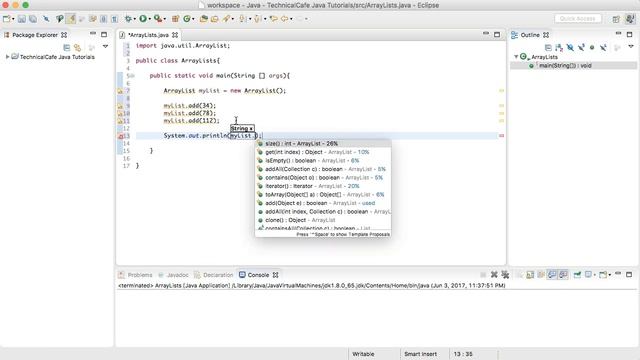Click the warning marker on line 7
Viewport: 640px width, 360px height.
coord(120,91)
